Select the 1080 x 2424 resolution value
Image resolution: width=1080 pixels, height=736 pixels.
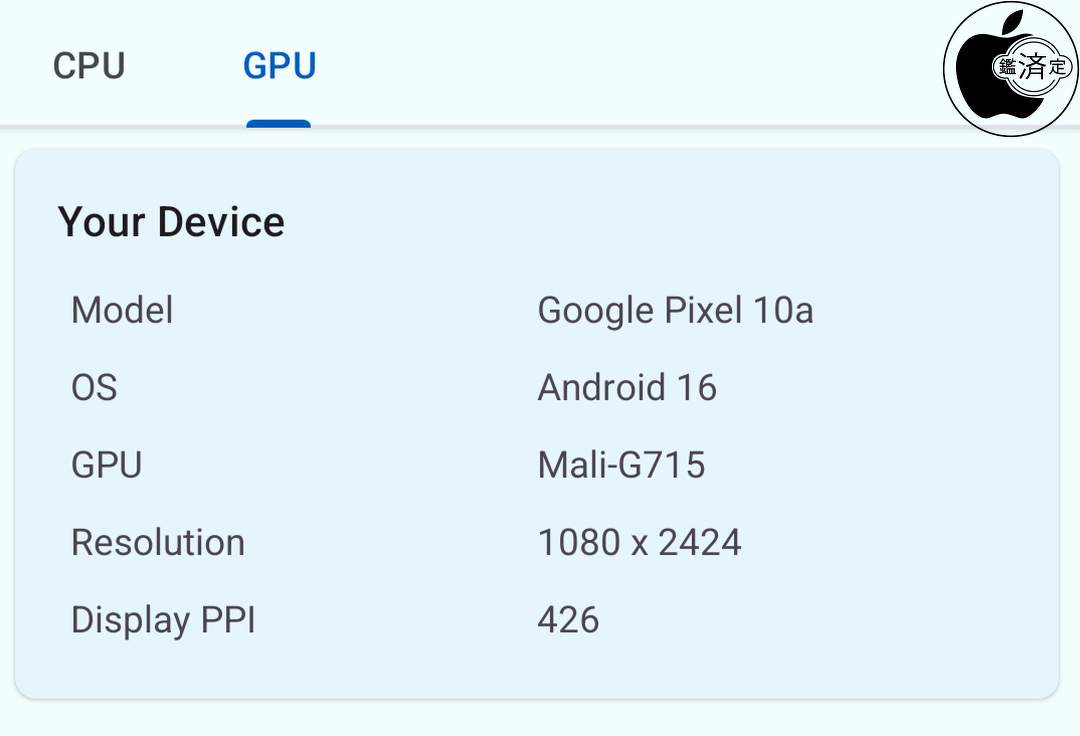click(x=639, y=542)
